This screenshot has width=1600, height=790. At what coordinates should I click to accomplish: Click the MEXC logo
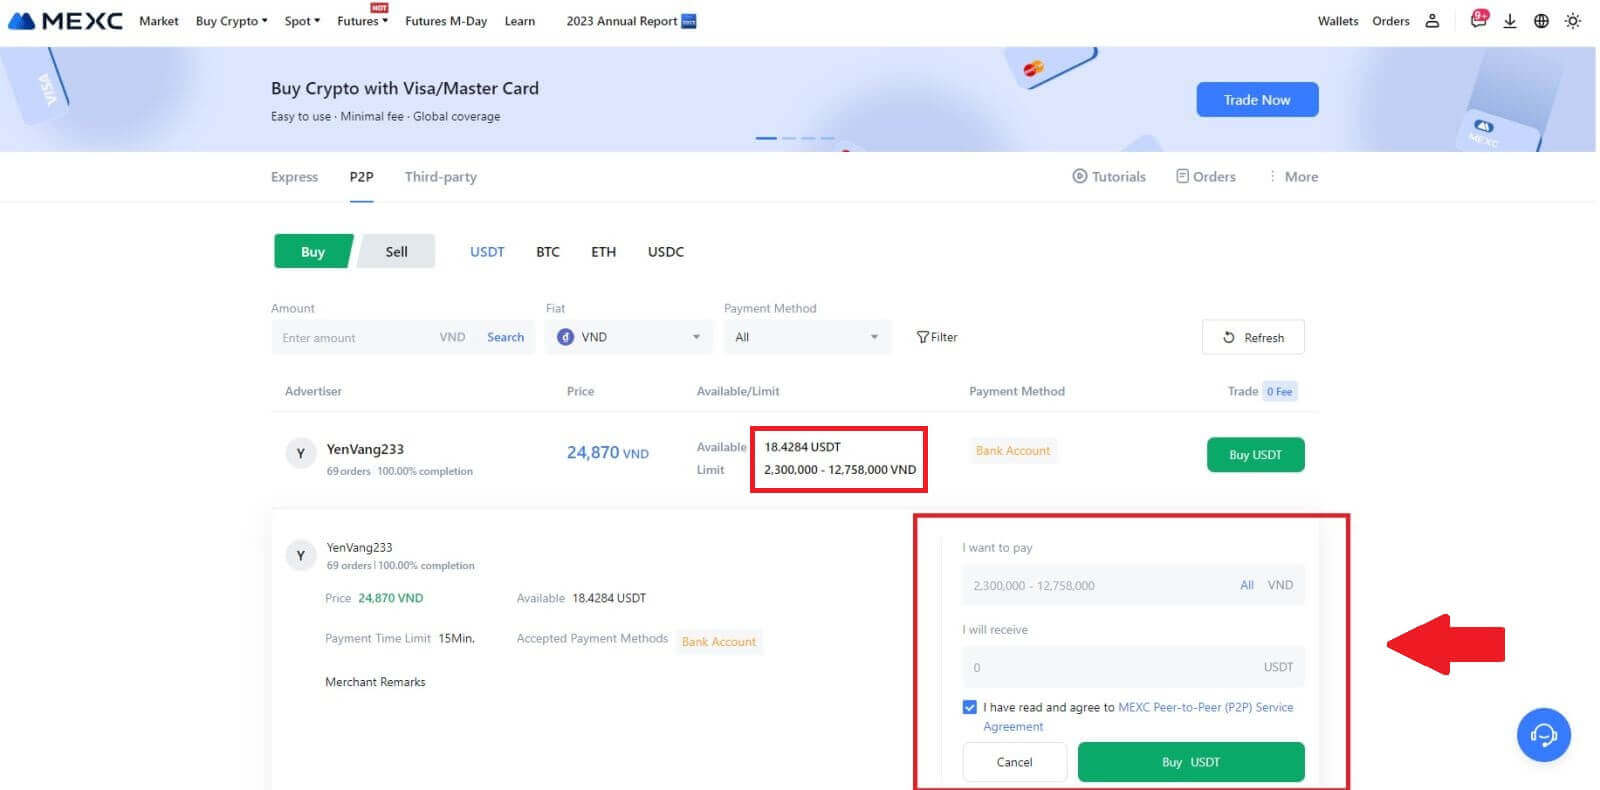click(66, 21)
